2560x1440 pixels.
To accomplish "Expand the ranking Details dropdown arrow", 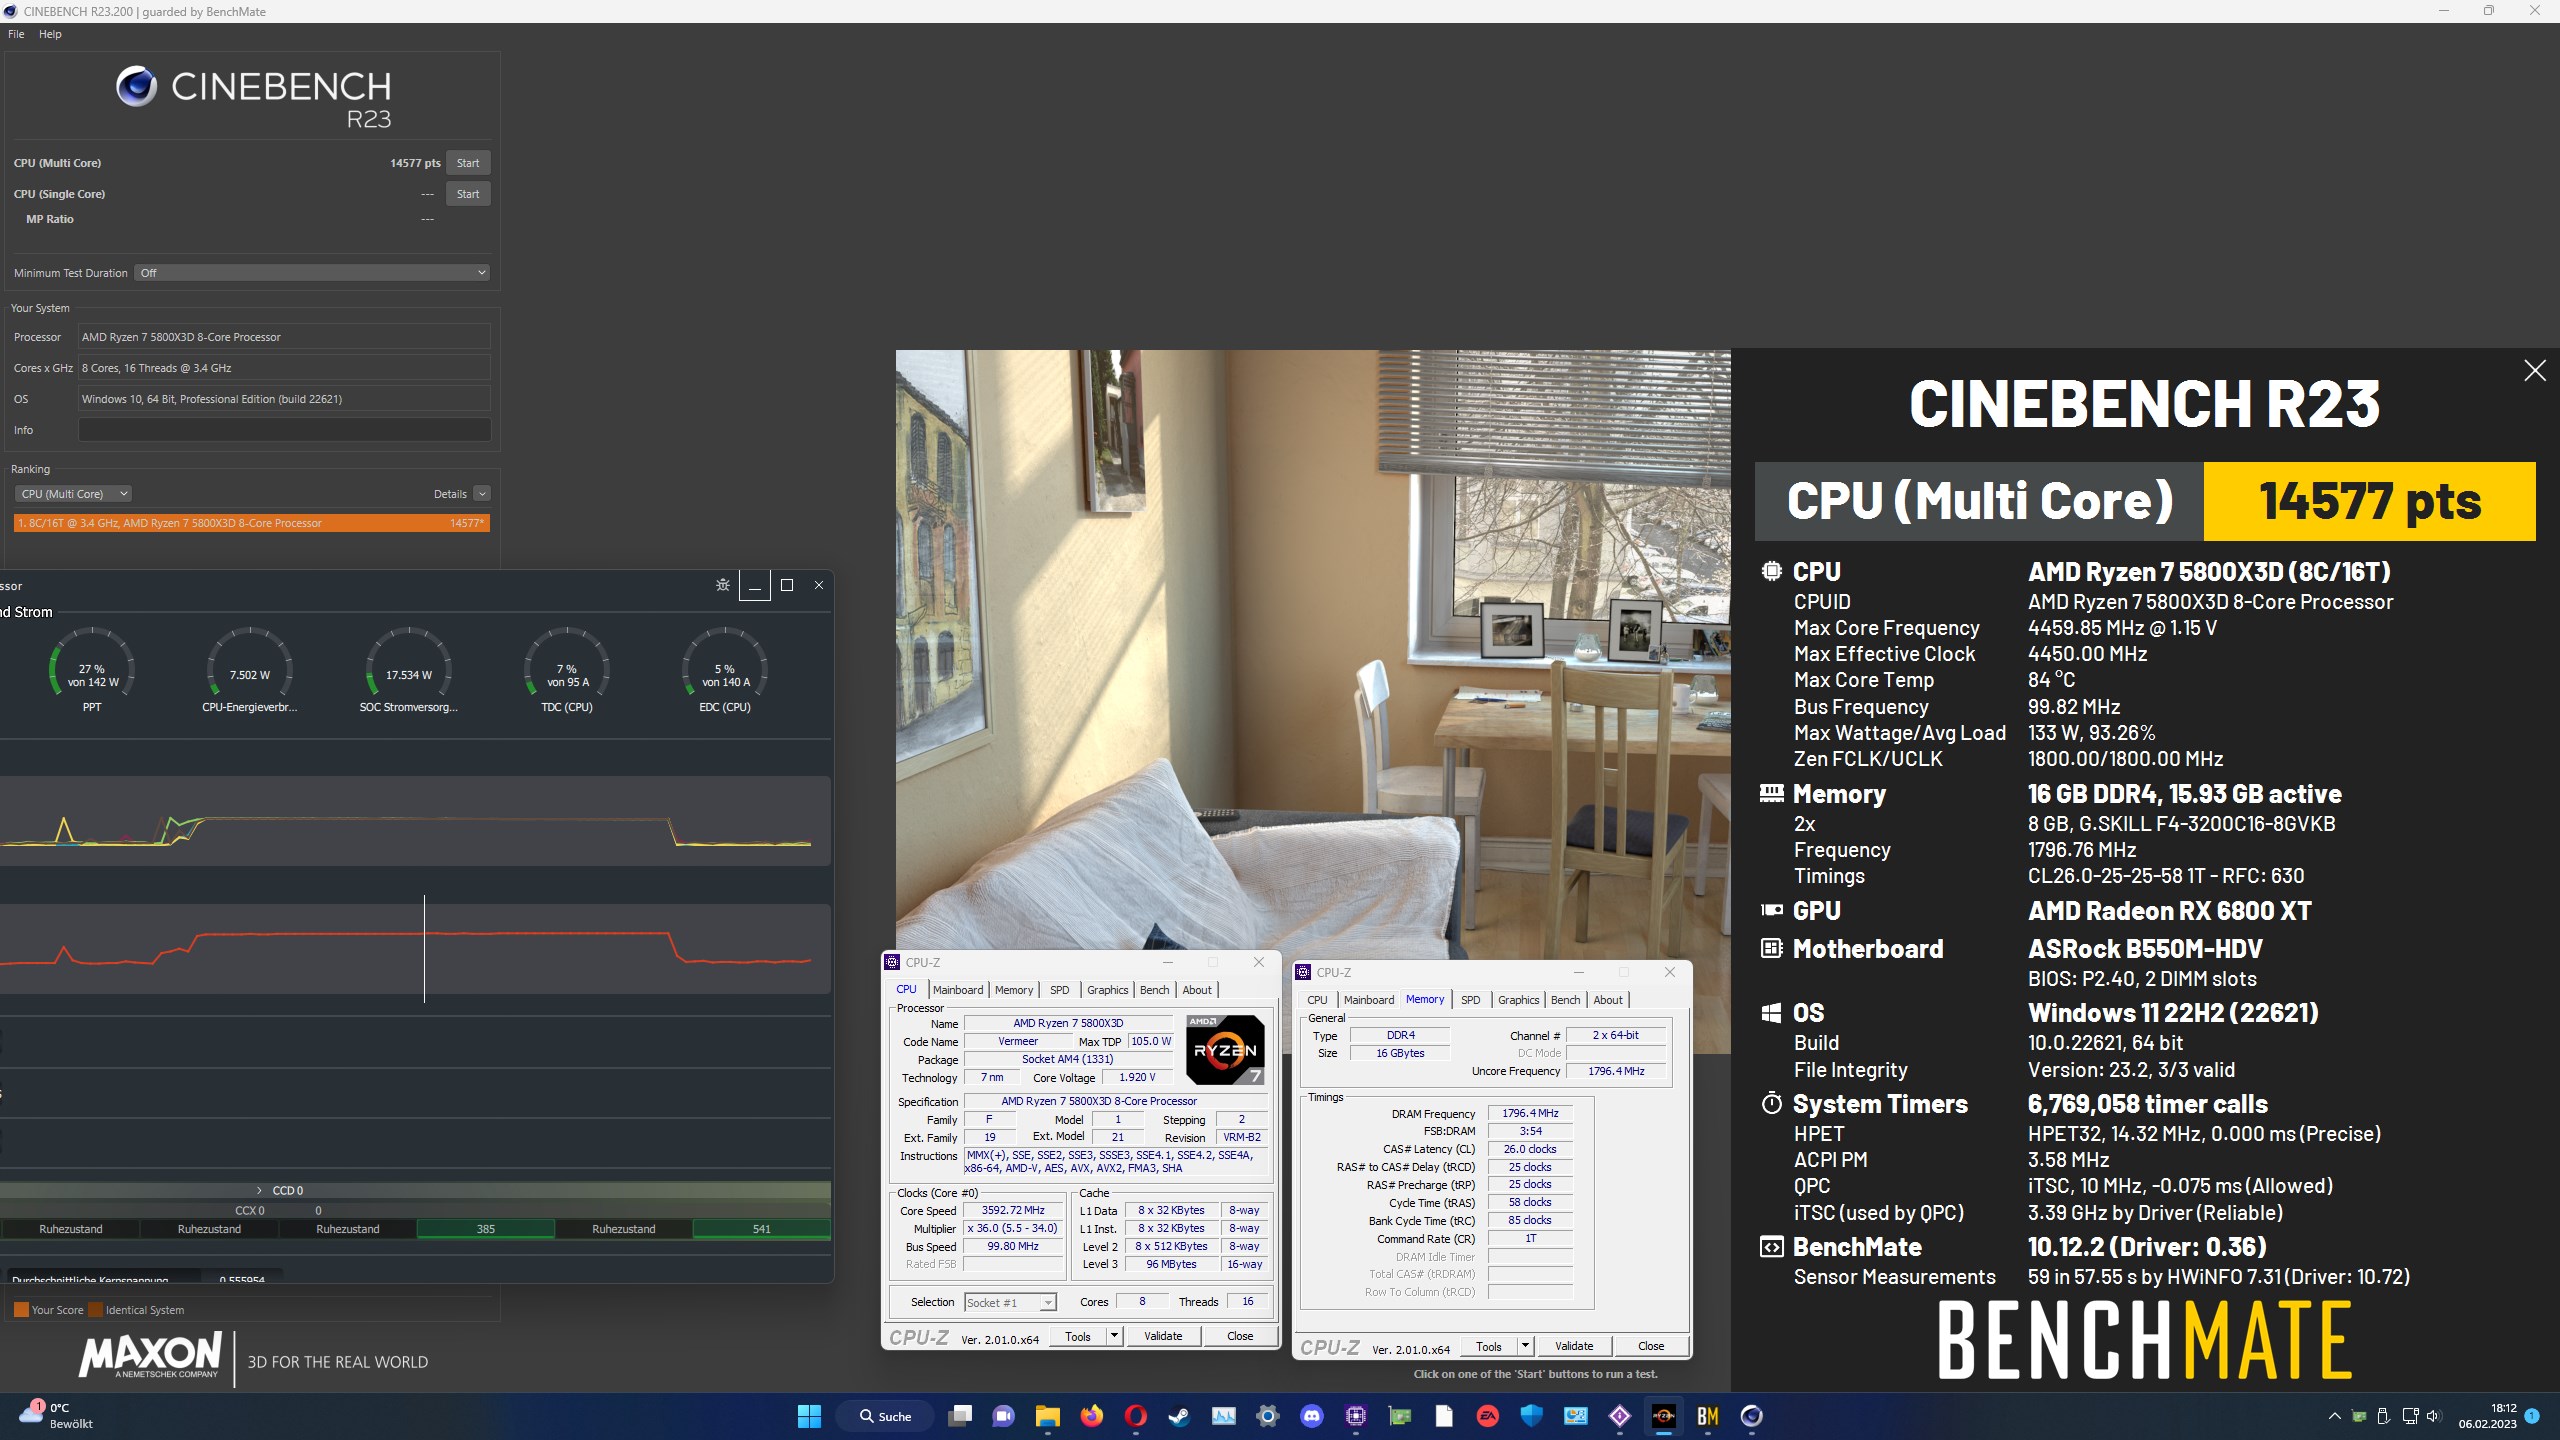I will tap(482, 494).
